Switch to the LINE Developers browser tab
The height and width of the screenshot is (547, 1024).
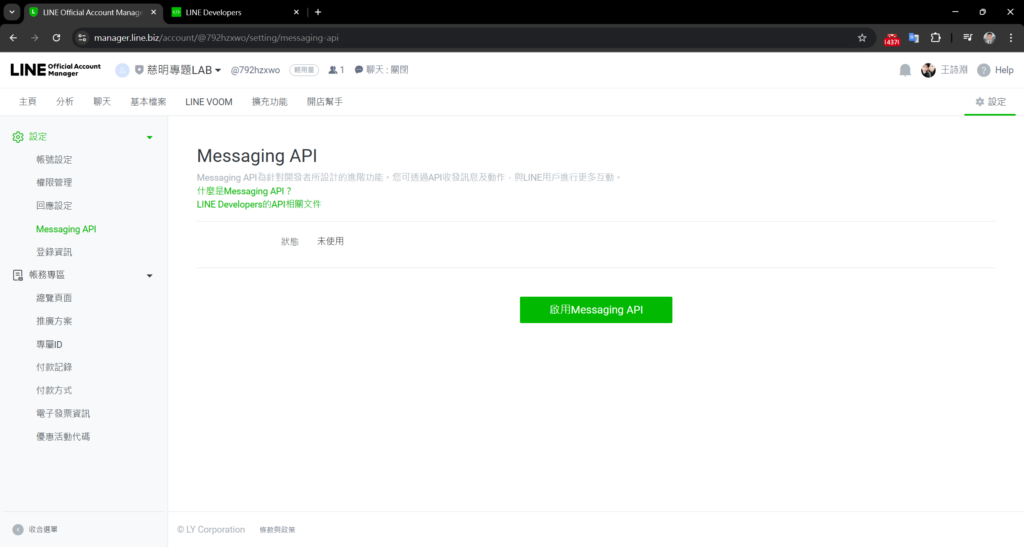pos(235,12)
